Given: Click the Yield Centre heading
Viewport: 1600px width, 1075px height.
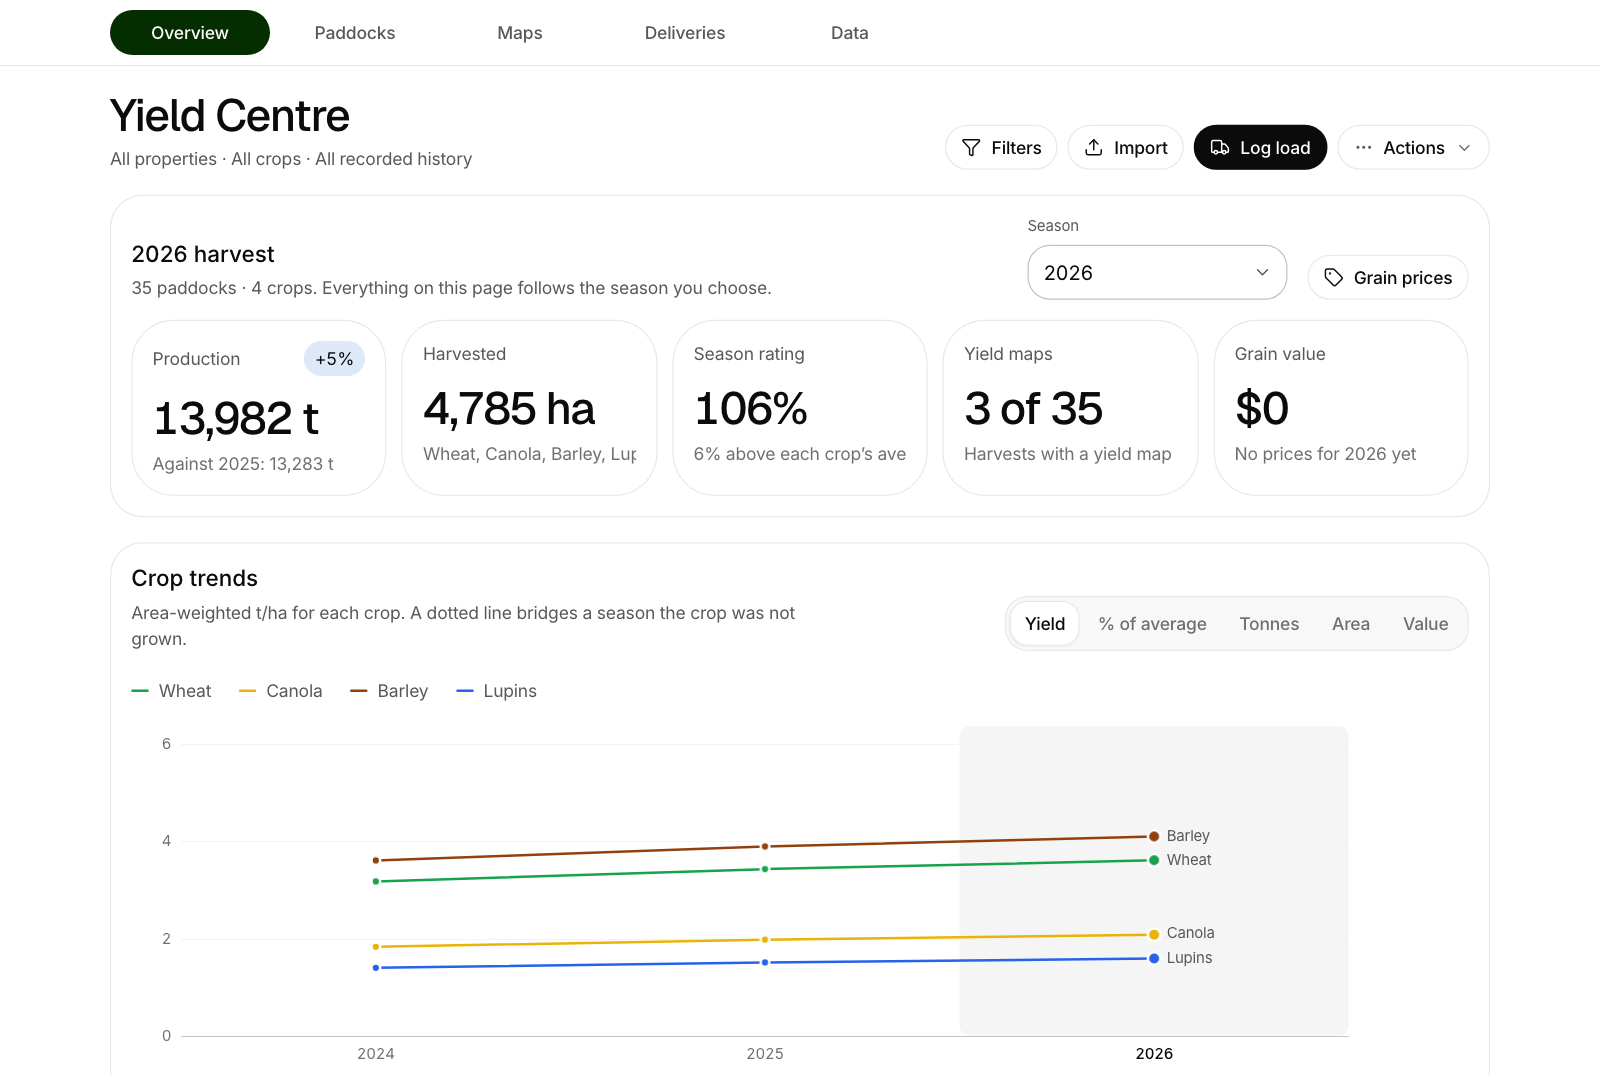Looking at the screenshot, I should [230, 116].
